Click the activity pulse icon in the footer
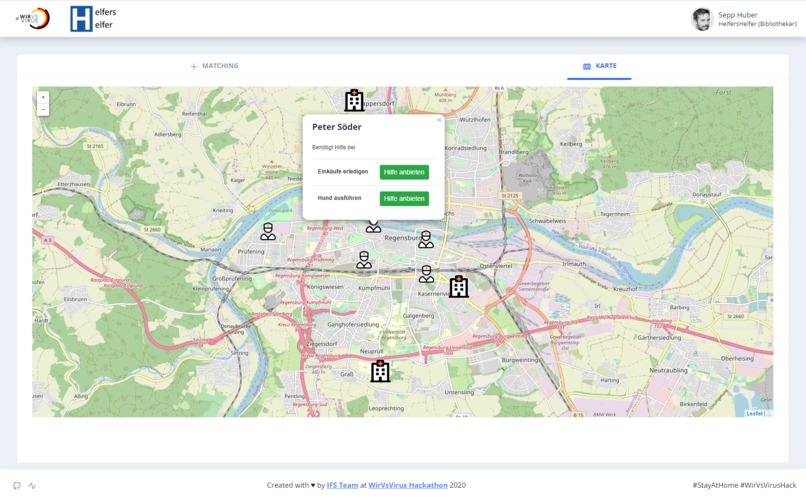 pos(32,485)
